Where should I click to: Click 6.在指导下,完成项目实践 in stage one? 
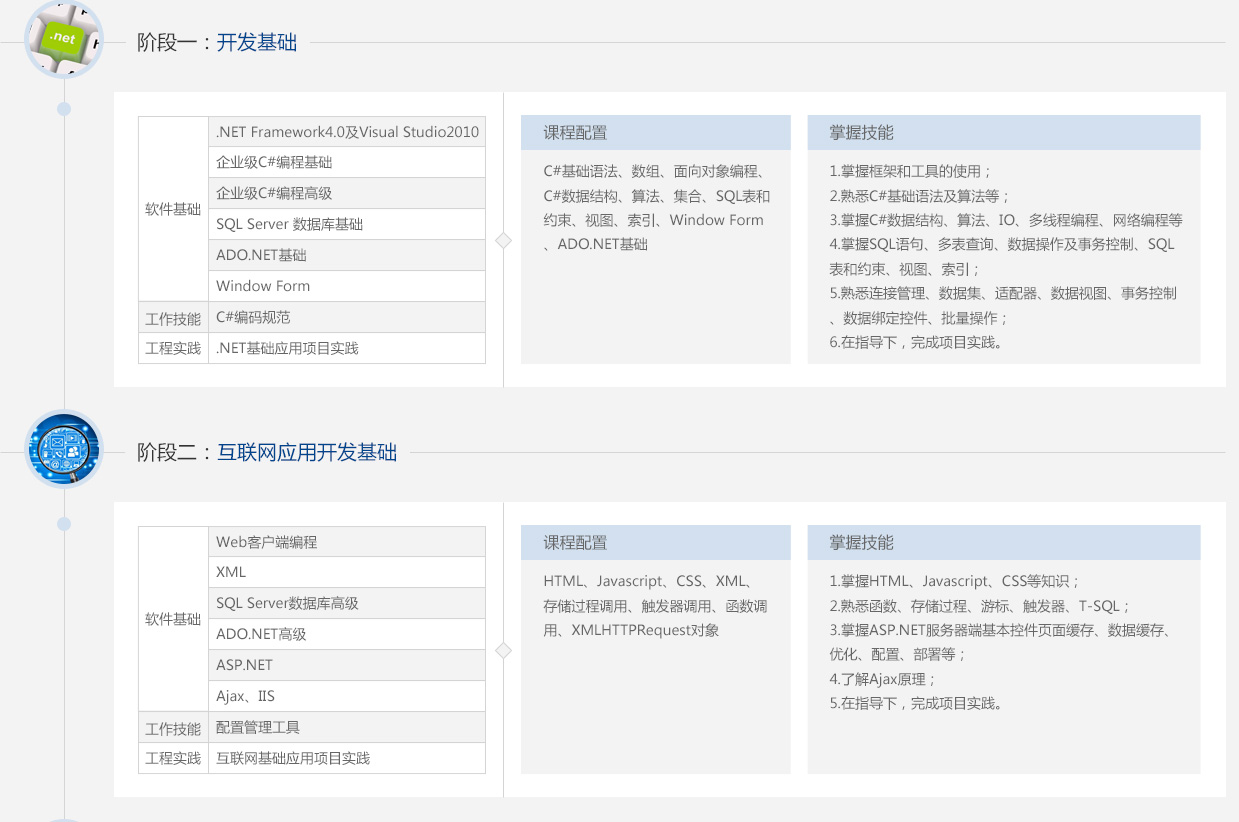tap(916, 342)
